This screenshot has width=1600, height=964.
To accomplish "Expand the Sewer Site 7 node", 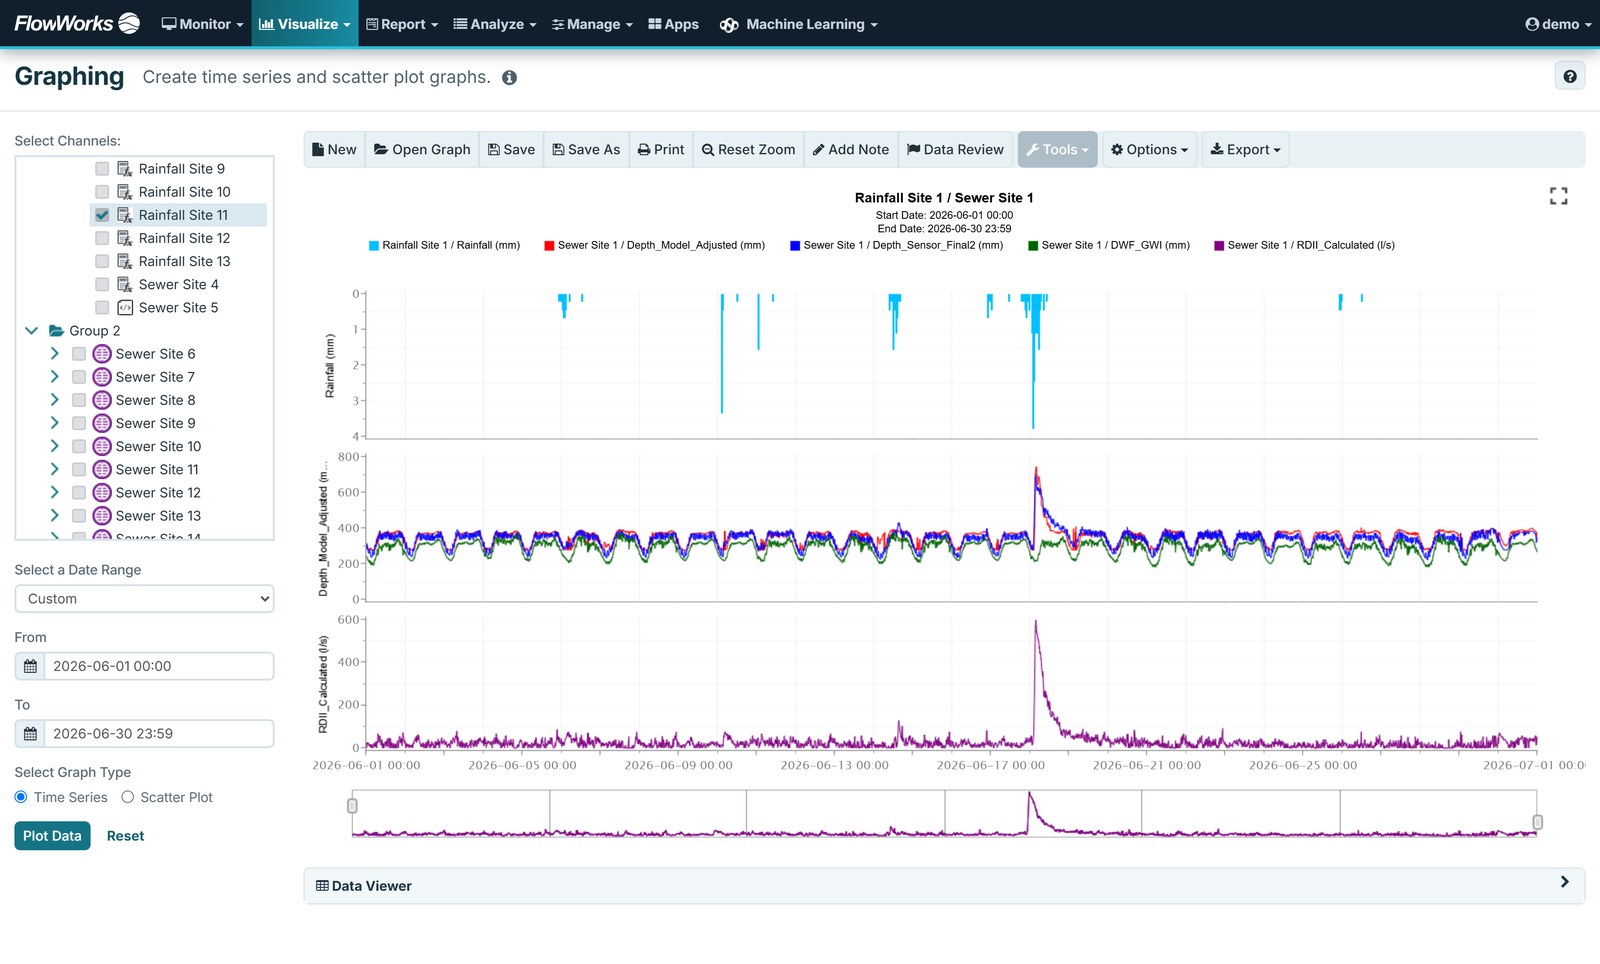I will coord(55,377).
